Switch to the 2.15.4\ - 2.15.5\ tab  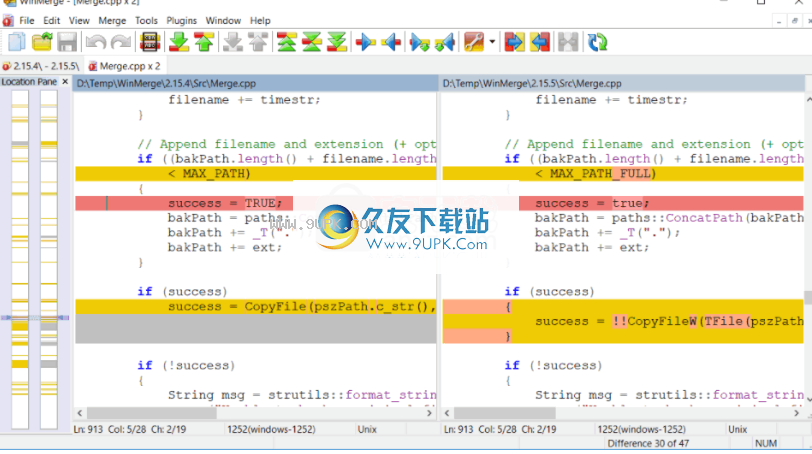(41, 66)
